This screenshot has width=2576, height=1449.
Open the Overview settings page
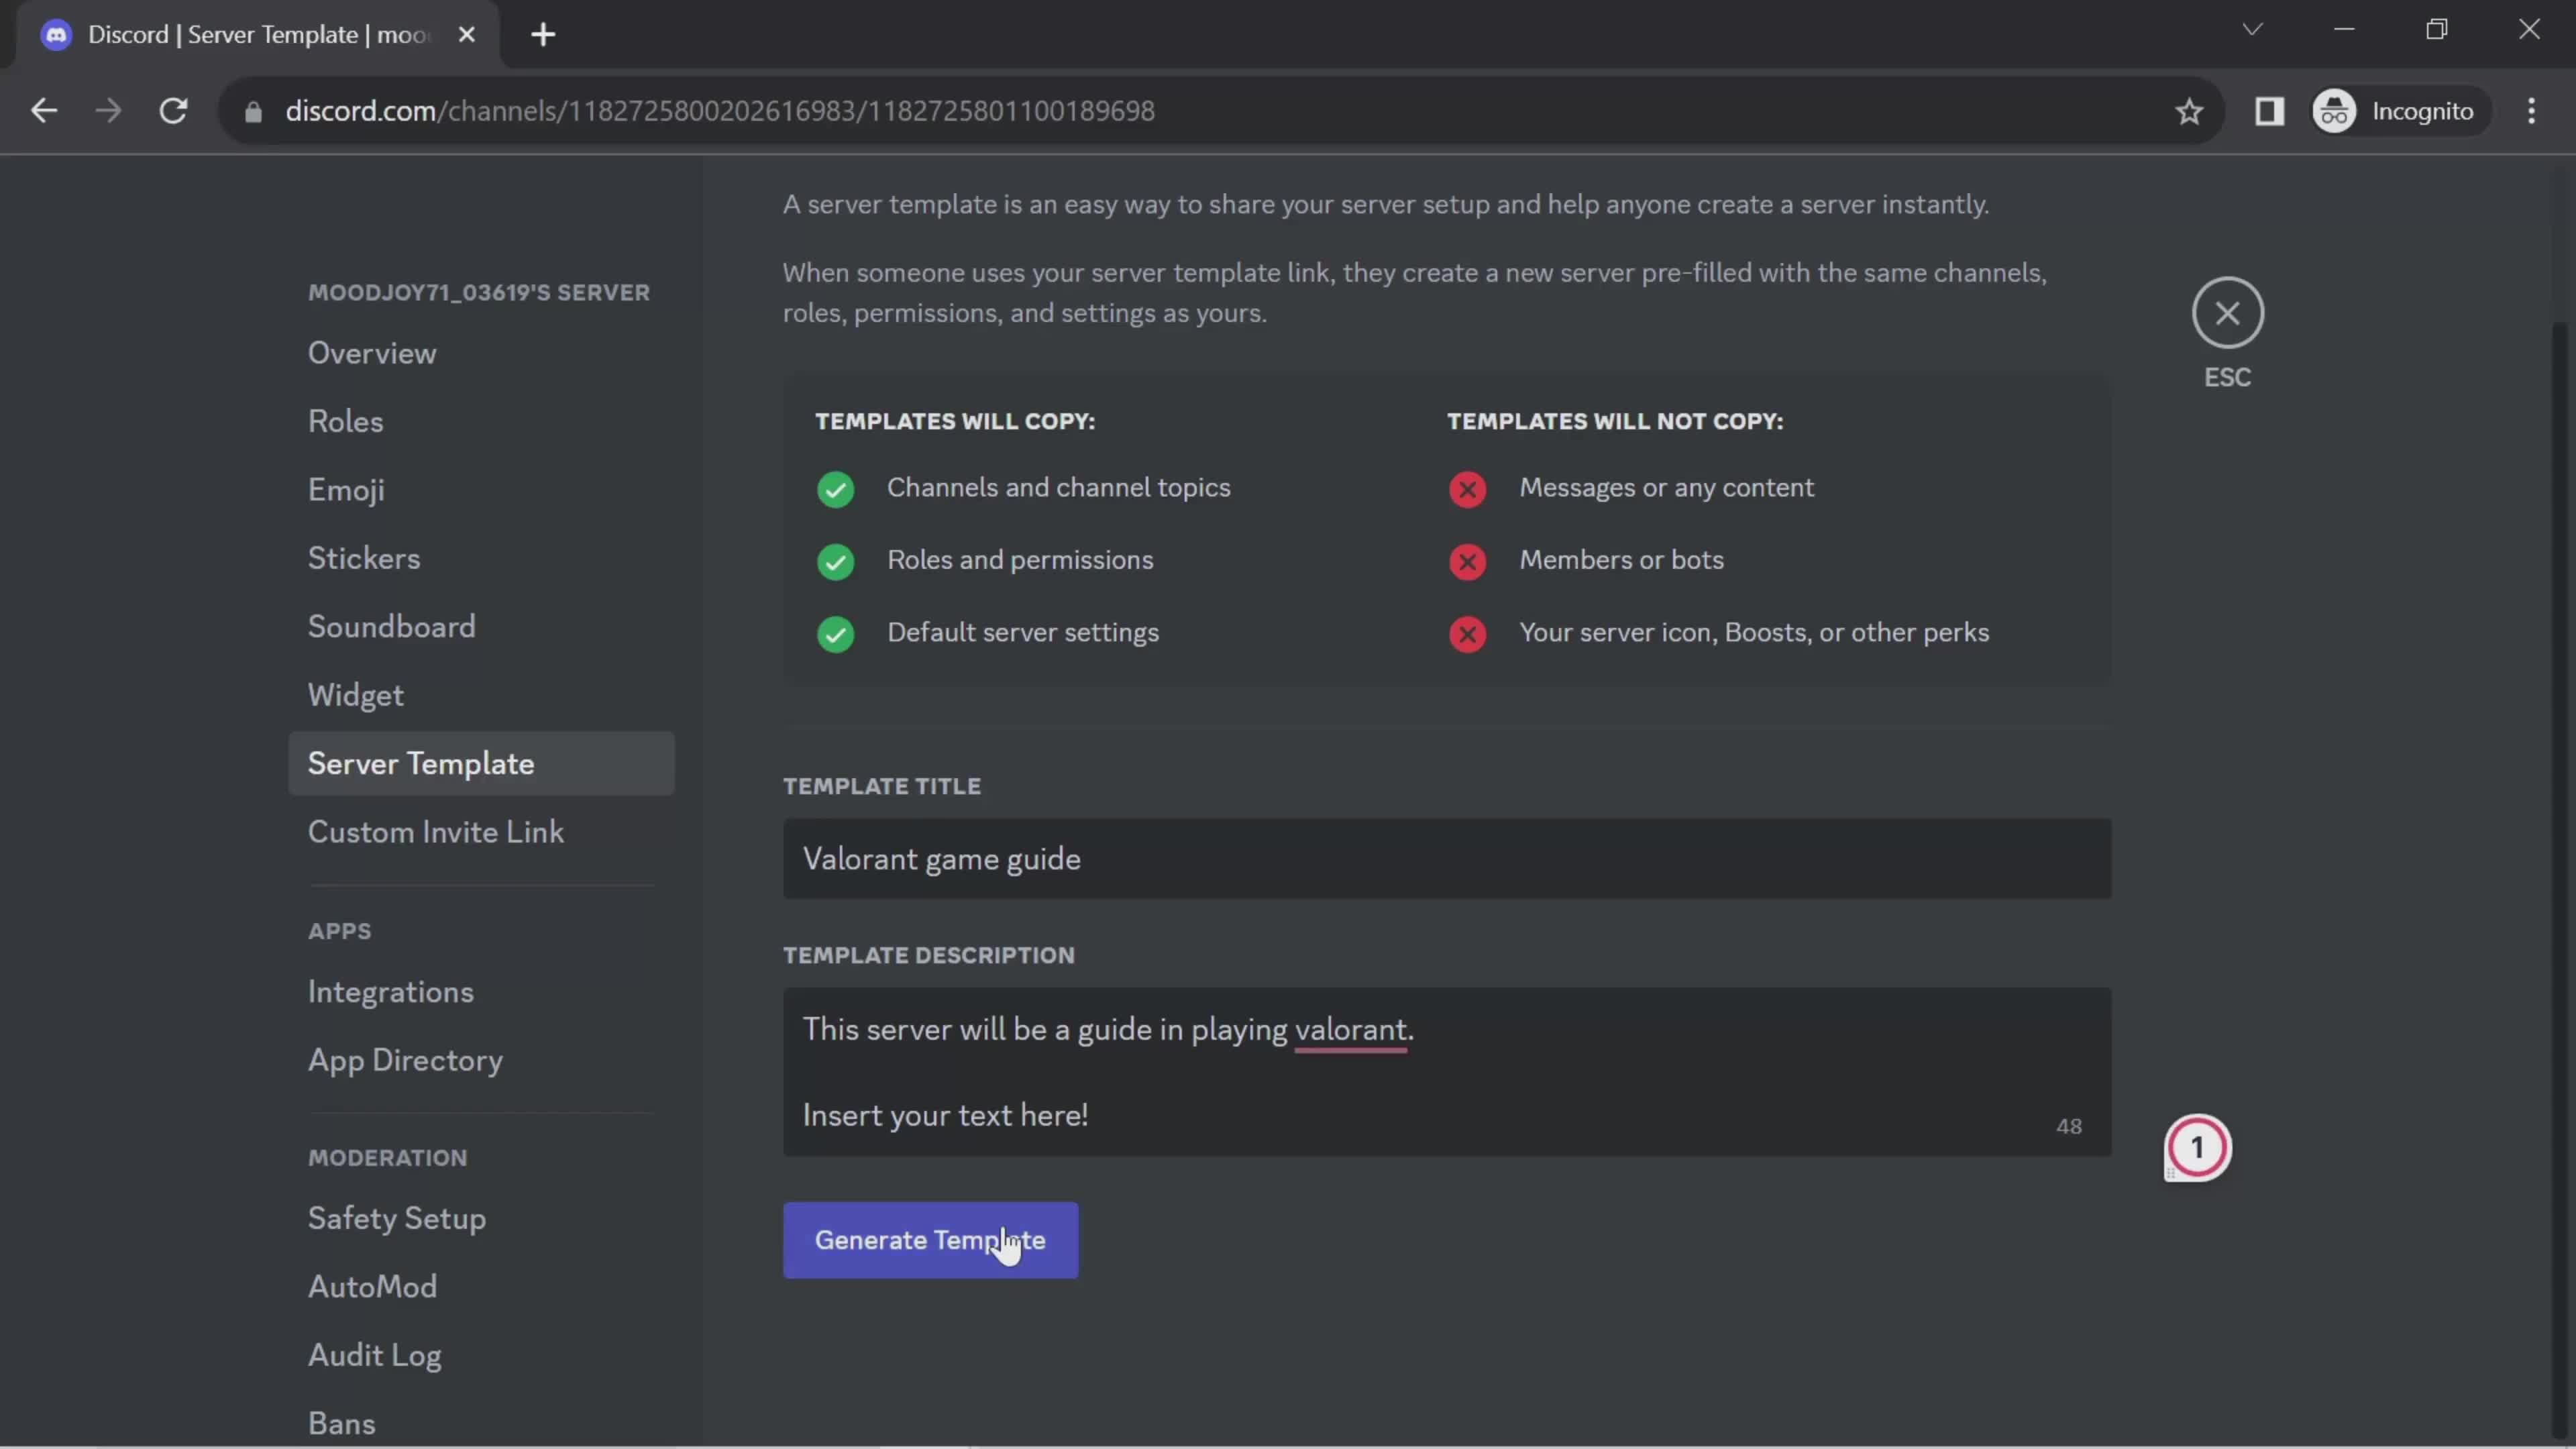[373, 352]
